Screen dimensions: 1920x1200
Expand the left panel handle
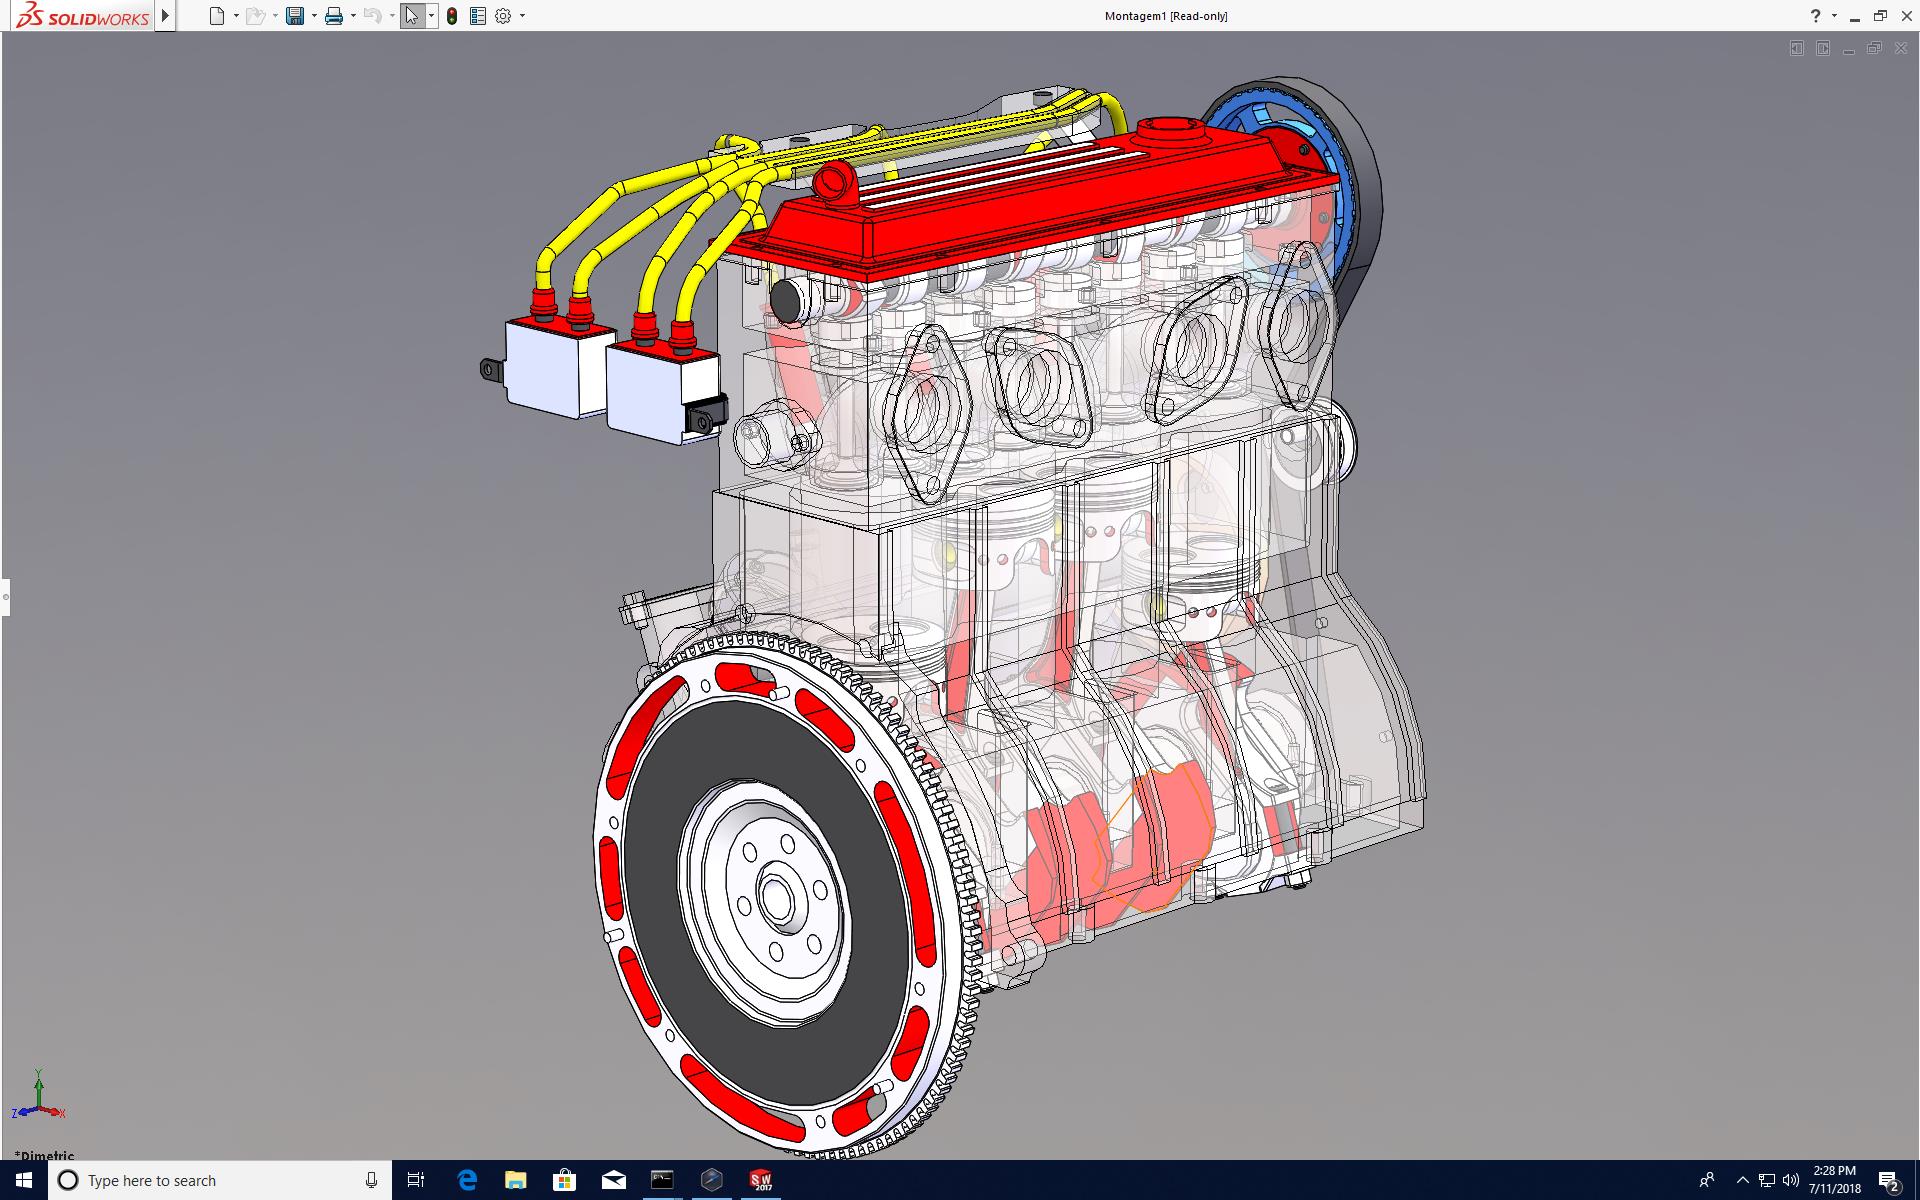(x=5, y=597)
